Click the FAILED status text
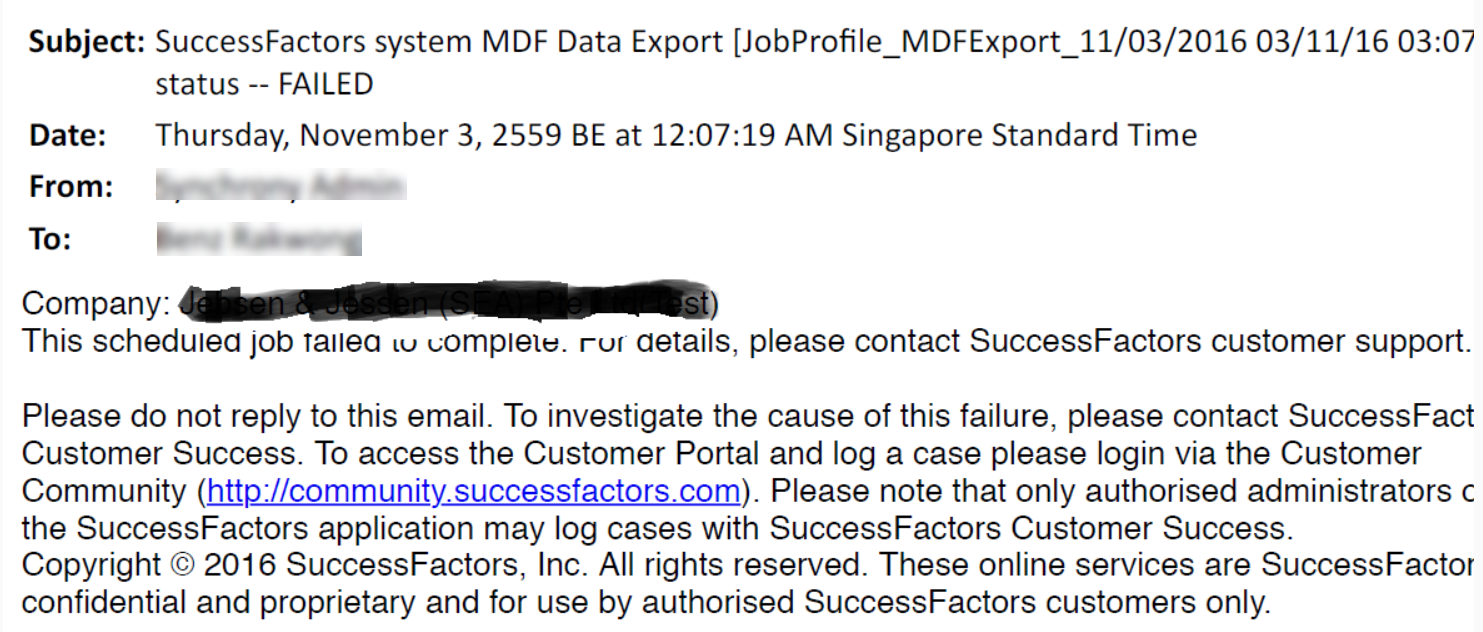Image resolution: width=1483 pixels, height=632 pixels. click(x=326, y=85)
